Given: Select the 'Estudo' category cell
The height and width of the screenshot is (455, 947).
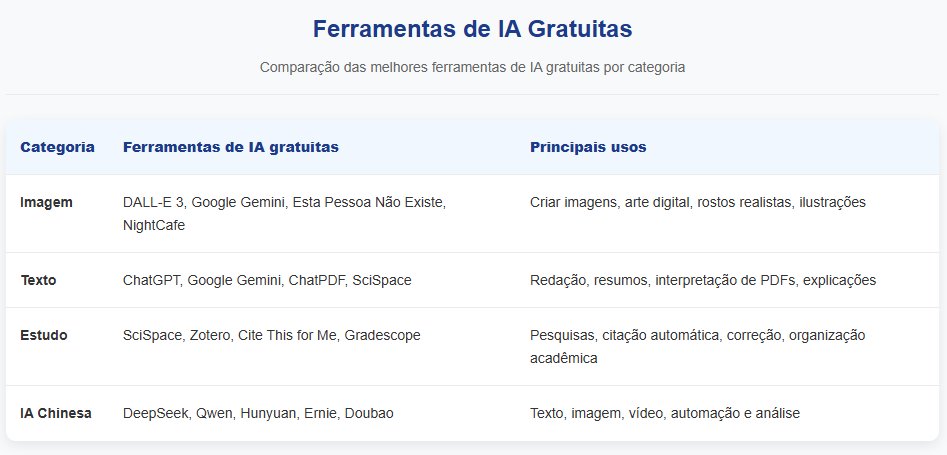Looking at the screenshot, I should click(x=44, y=335).
